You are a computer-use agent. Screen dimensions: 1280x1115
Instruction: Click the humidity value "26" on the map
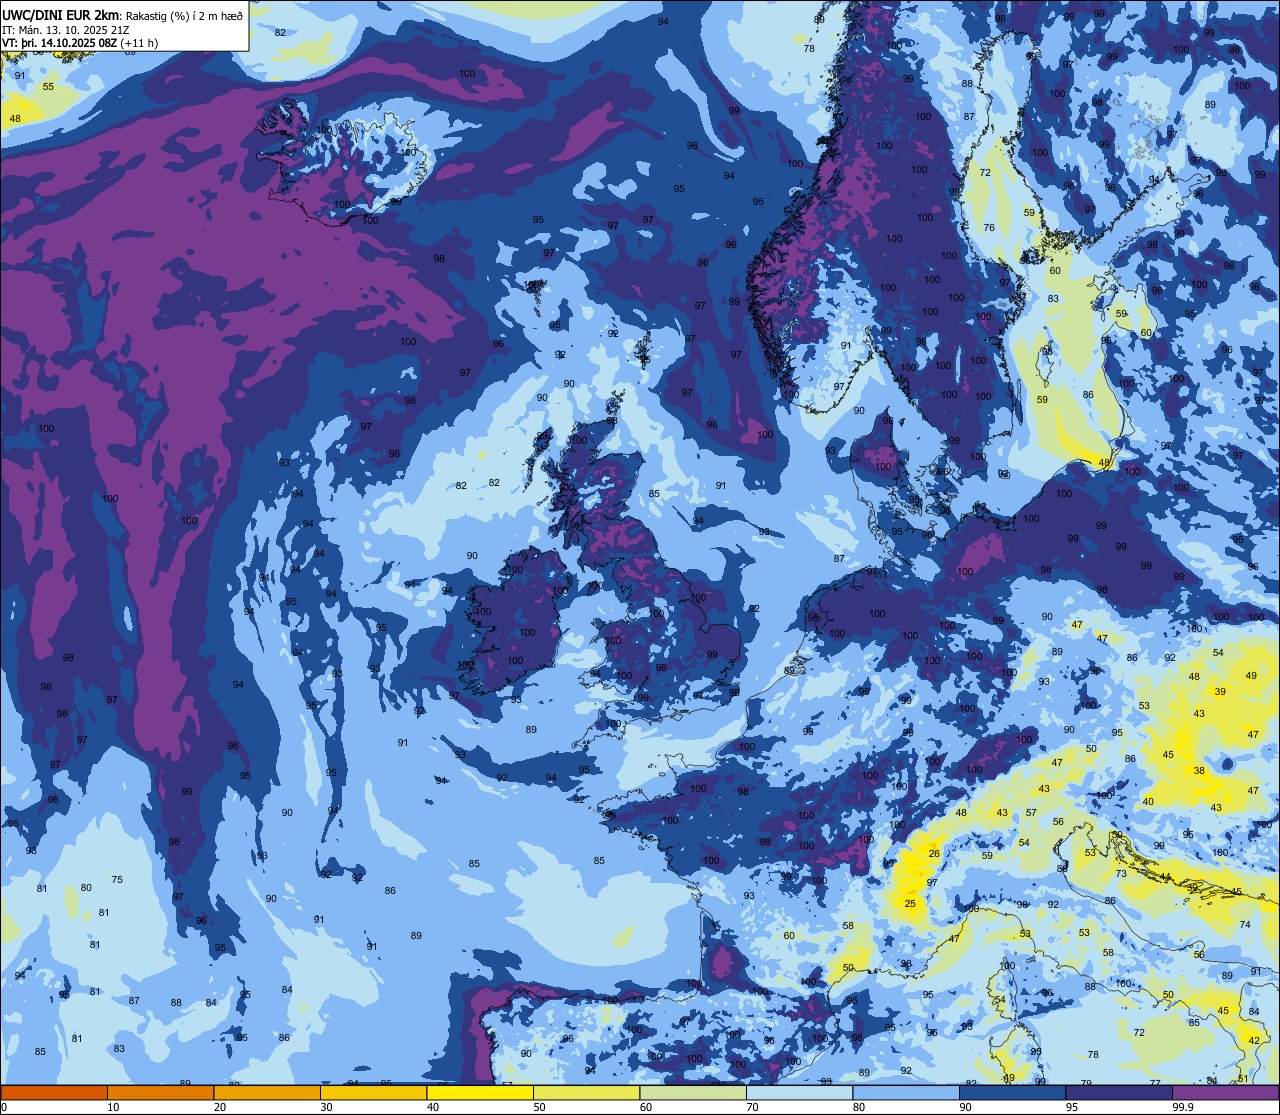tap(934, 853)
